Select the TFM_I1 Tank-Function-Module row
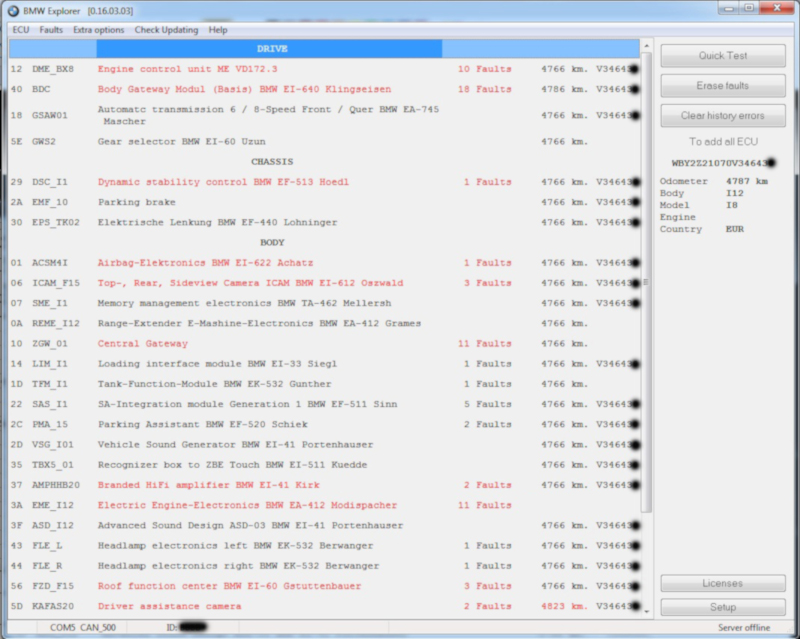This screenshot has width=800, height=639. pyautogui.click(x=324, y=384)
